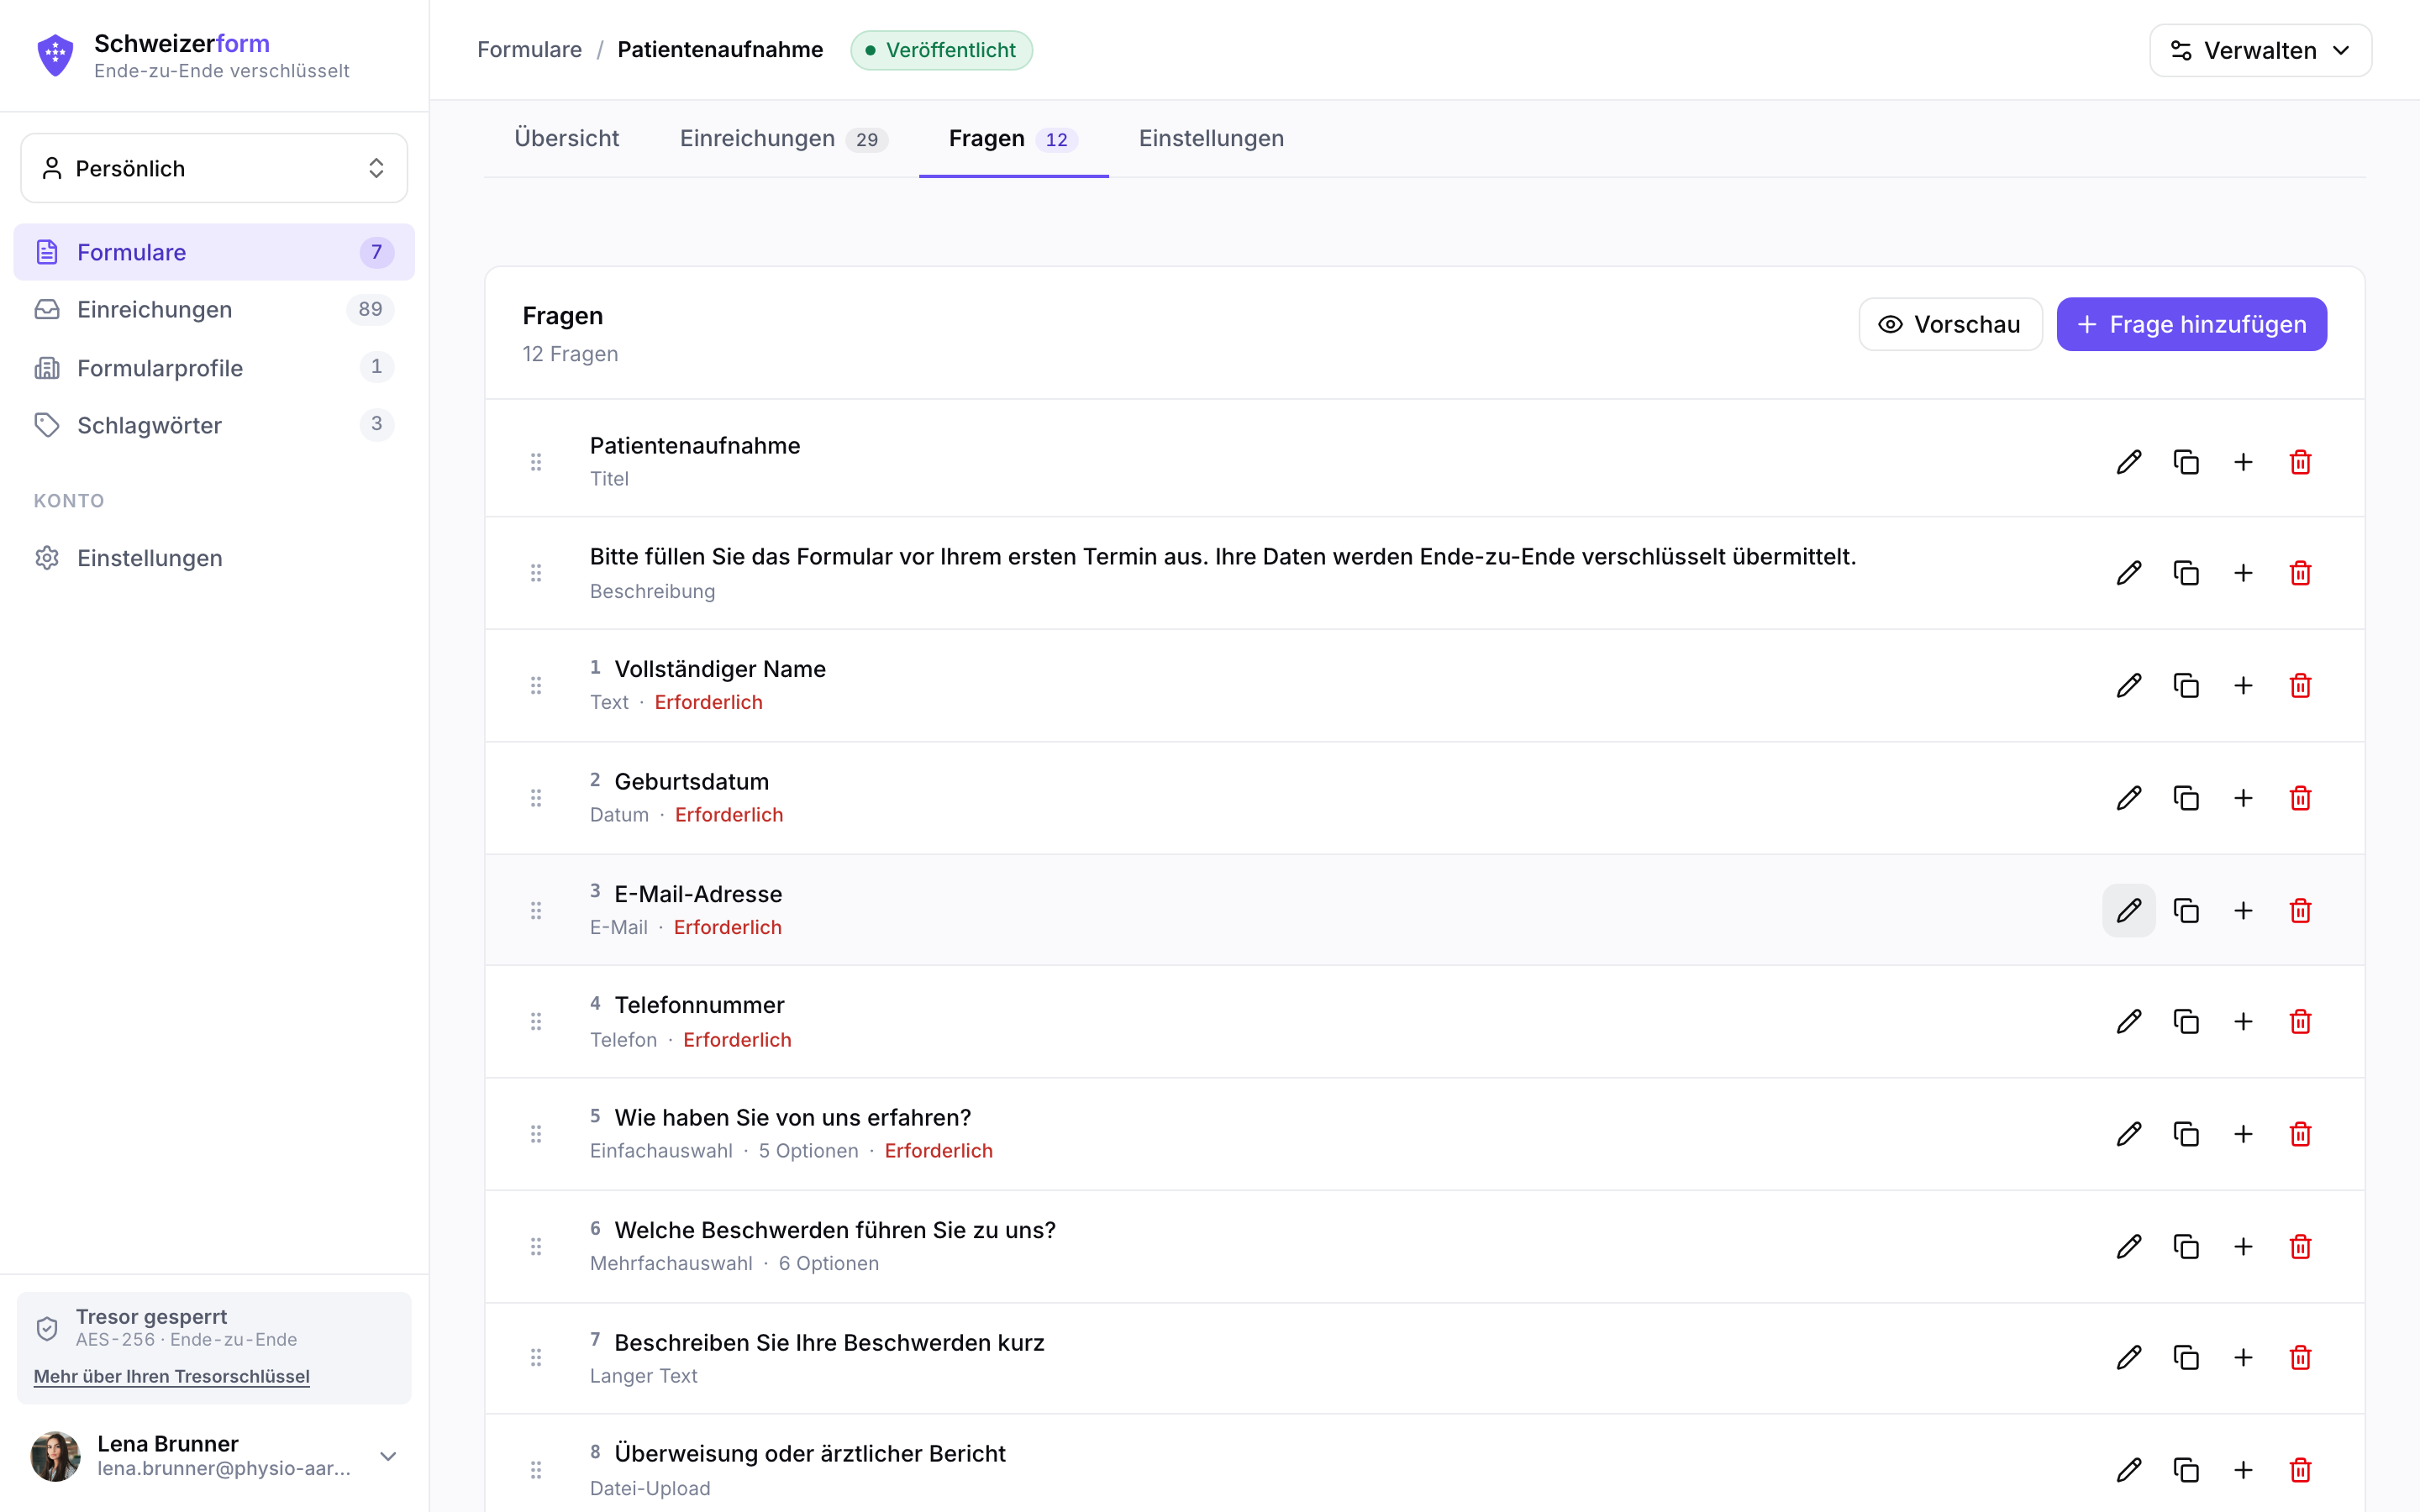This screenshot has height=1512, width=2420.
Task: Add question after the Beschreibung row
Action: (x=2243, y=573)
